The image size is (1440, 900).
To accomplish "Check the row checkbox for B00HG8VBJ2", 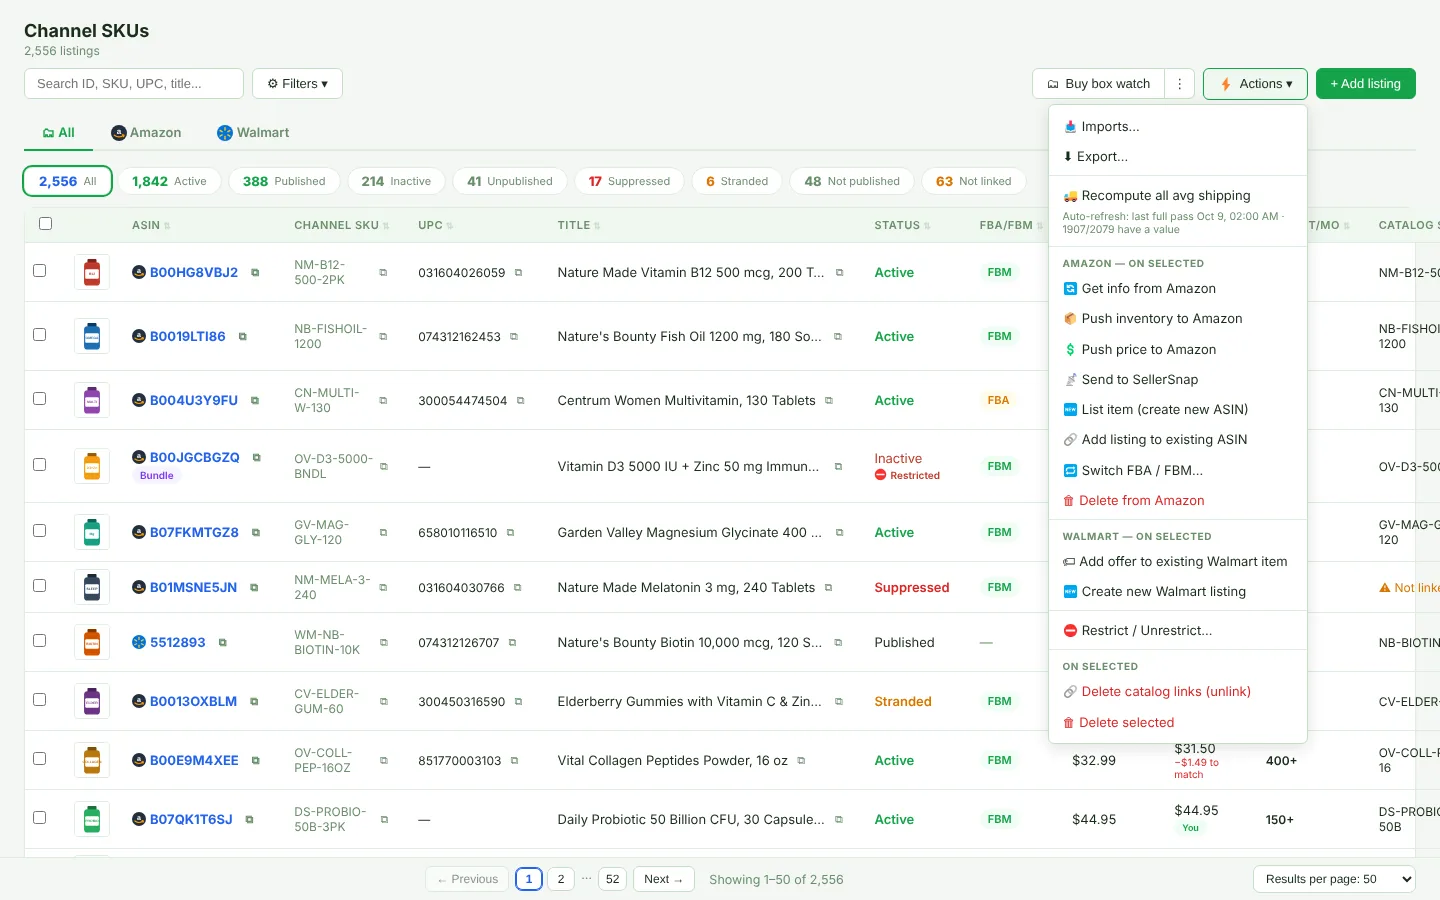I will tap(40, 271).
